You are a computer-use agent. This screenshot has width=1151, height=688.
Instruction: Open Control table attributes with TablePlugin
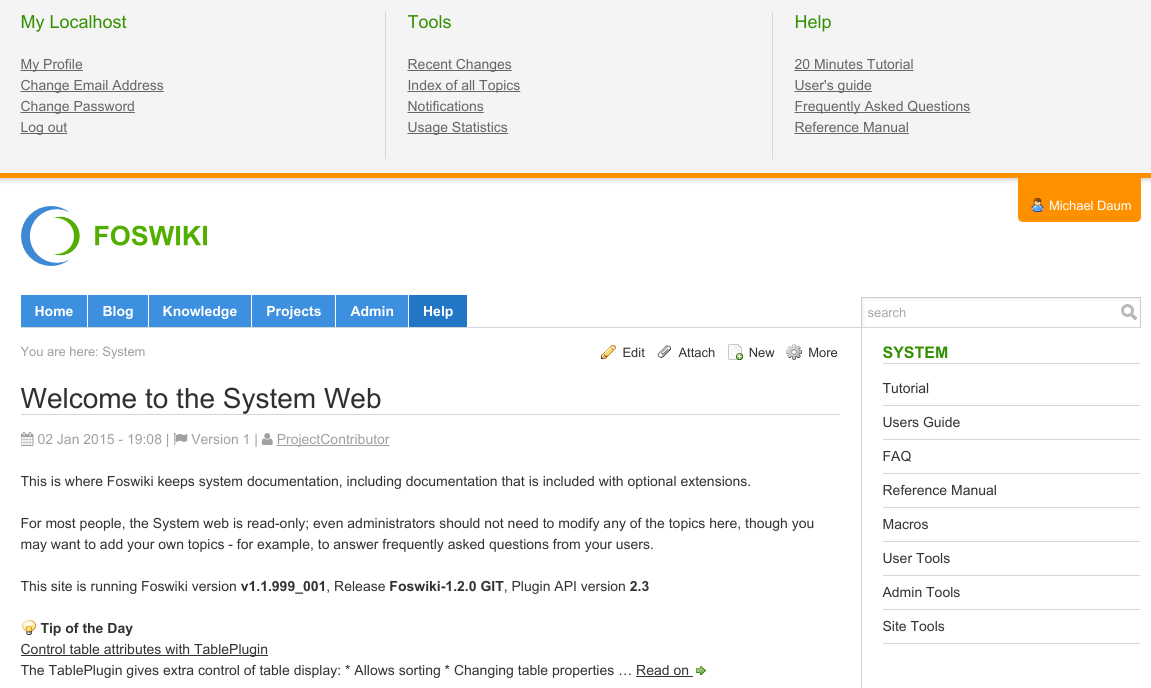[x=144, y=649]
